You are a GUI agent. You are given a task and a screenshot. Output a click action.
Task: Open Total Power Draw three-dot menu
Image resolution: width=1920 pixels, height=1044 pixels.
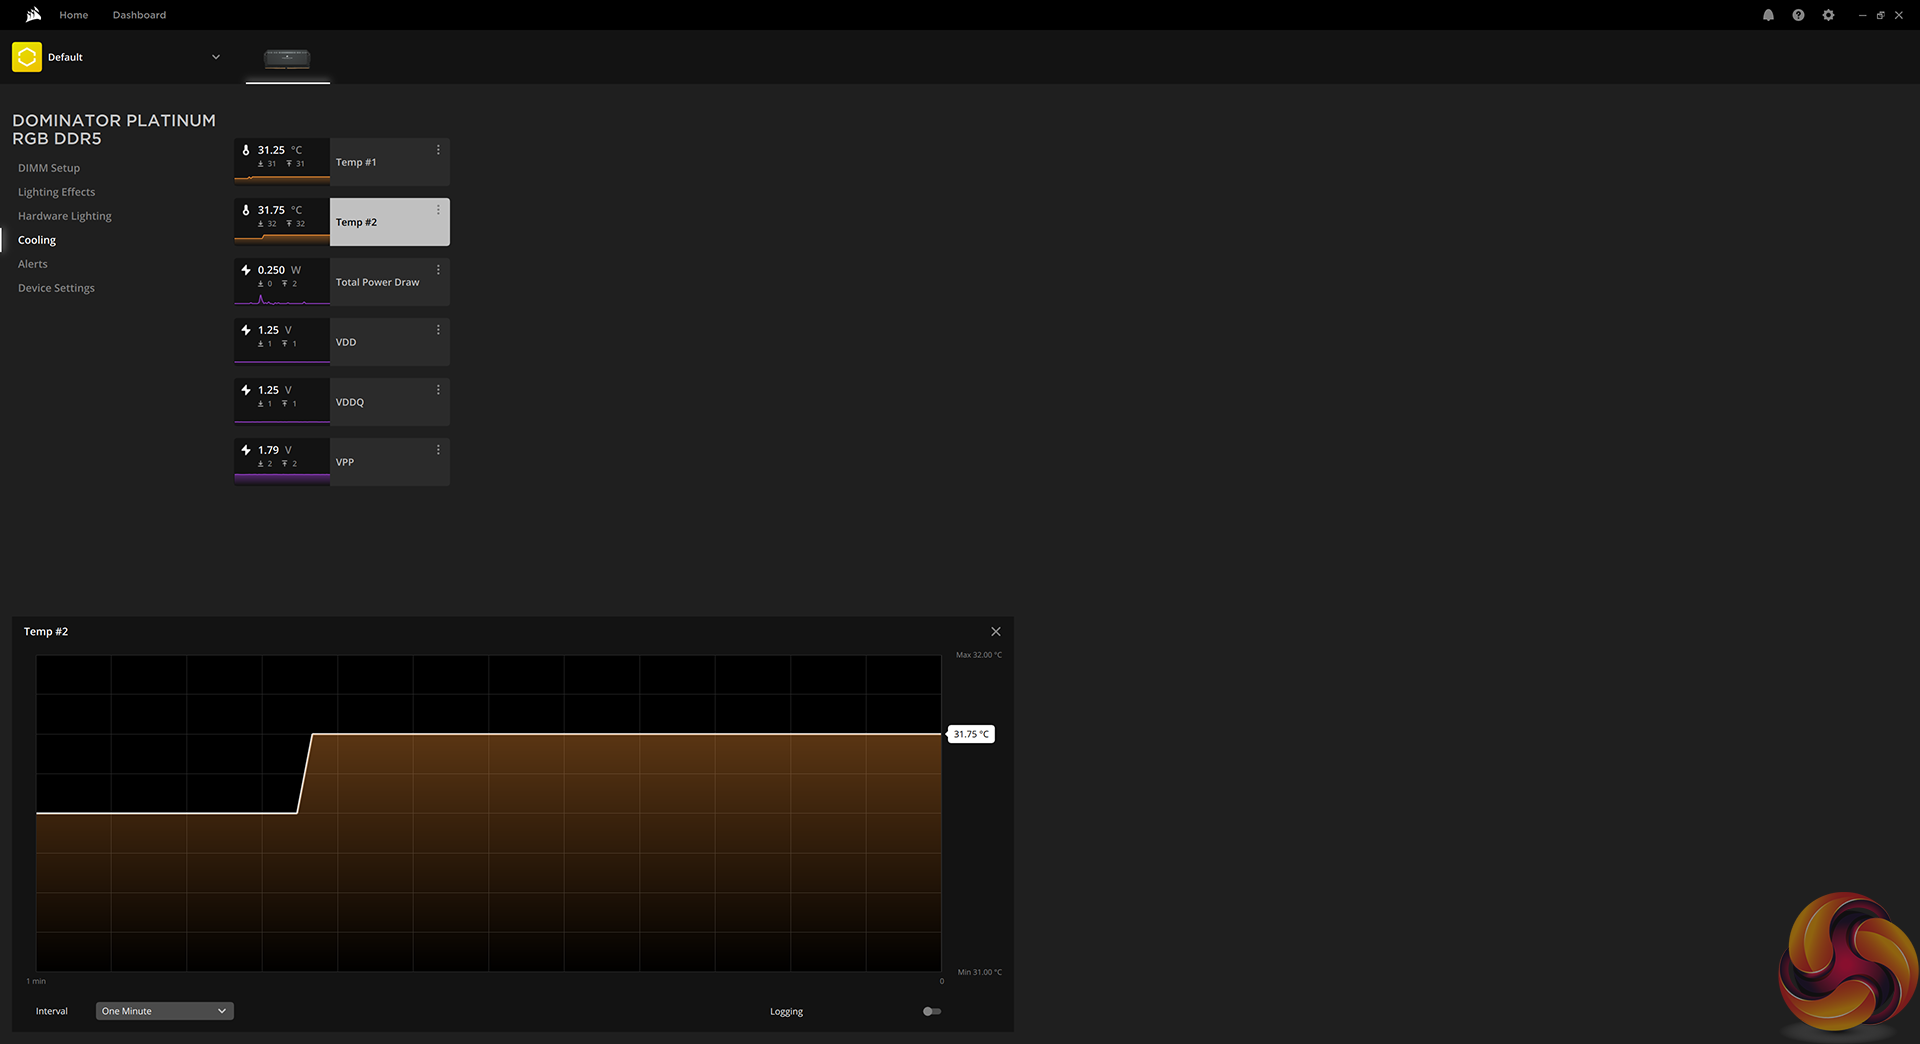tap(438, 270)
